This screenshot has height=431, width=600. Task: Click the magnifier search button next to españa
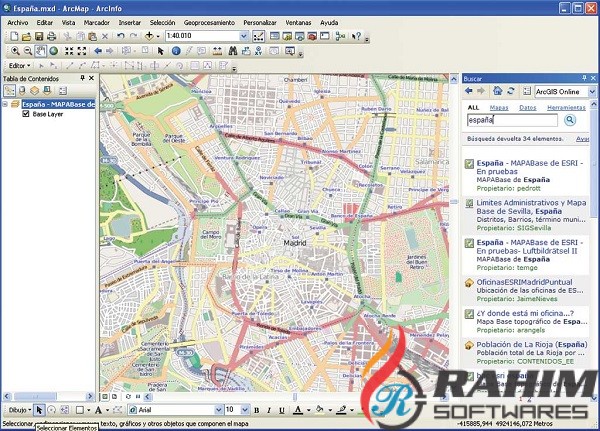pyautogui.click(x=570, y=120)
